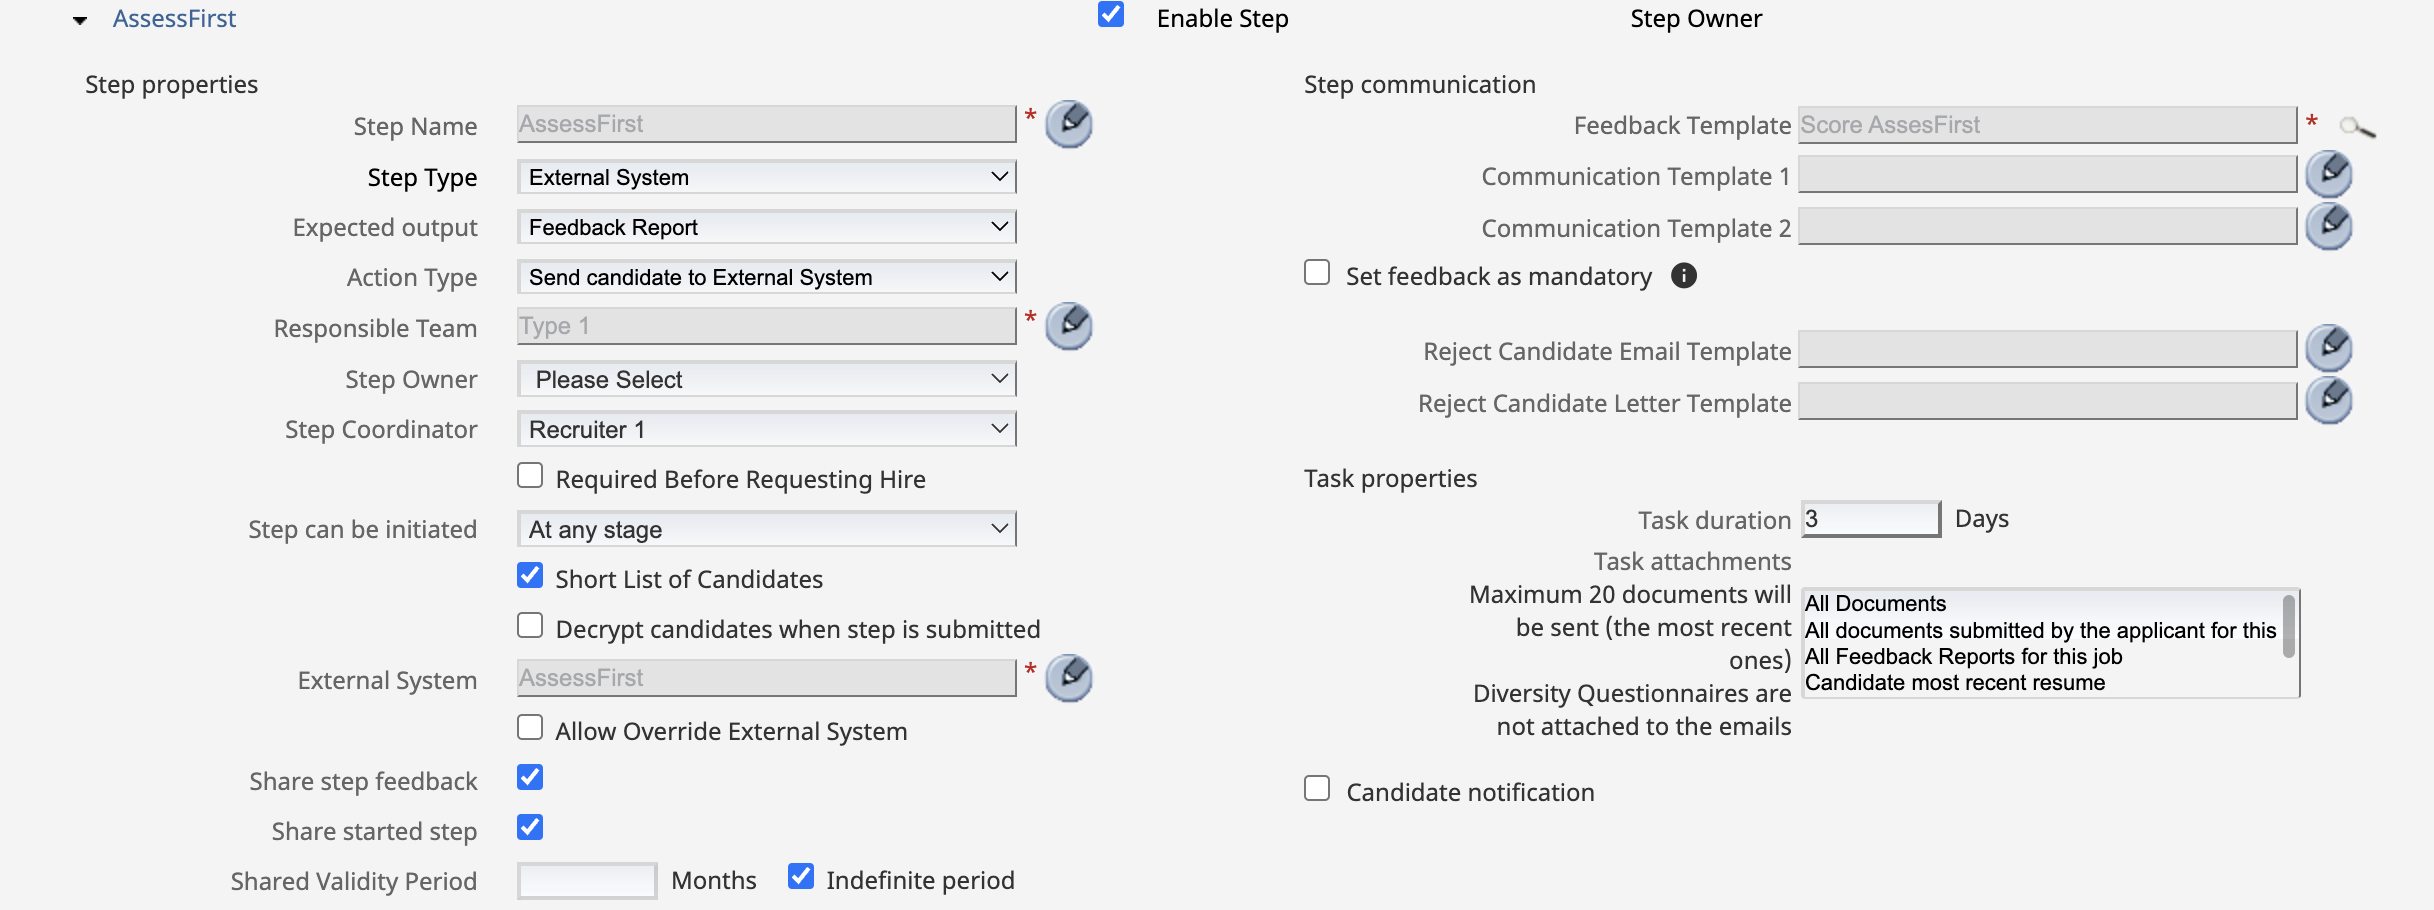The height and width of the screenshot is (910, 2434).
Task: Open the Step Type dropdown
Action: pyautogui.click(x=766, y=177)
